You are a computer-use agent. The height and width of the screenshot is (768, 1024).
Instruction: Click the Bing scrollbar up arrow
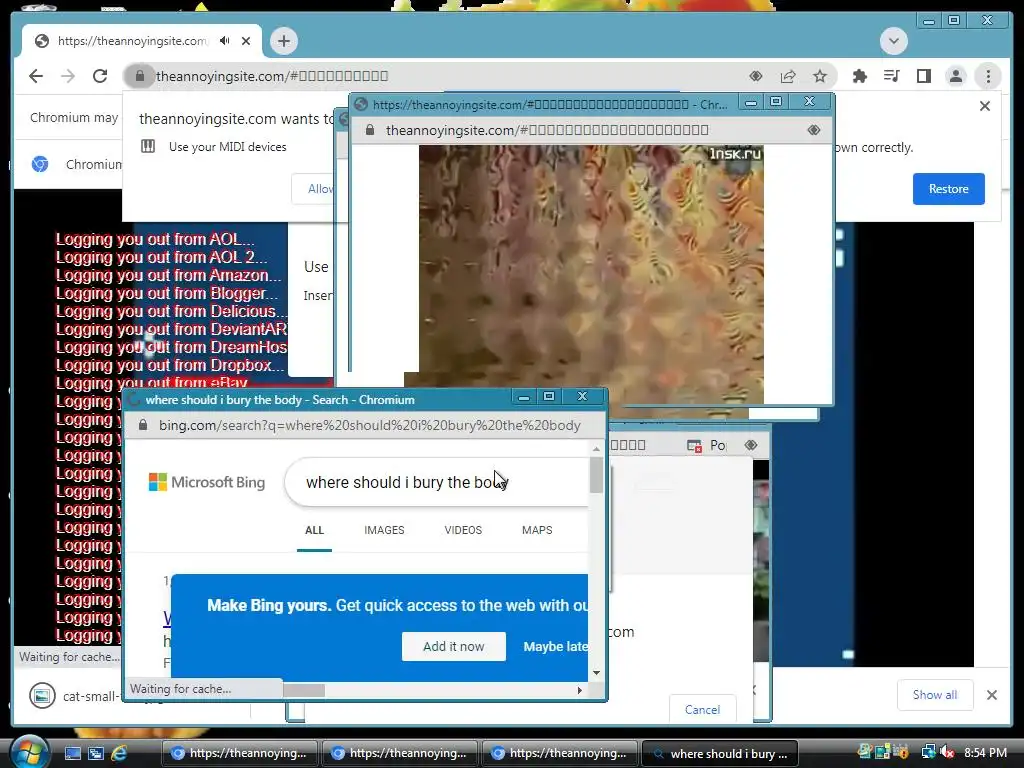pos(596,449)
